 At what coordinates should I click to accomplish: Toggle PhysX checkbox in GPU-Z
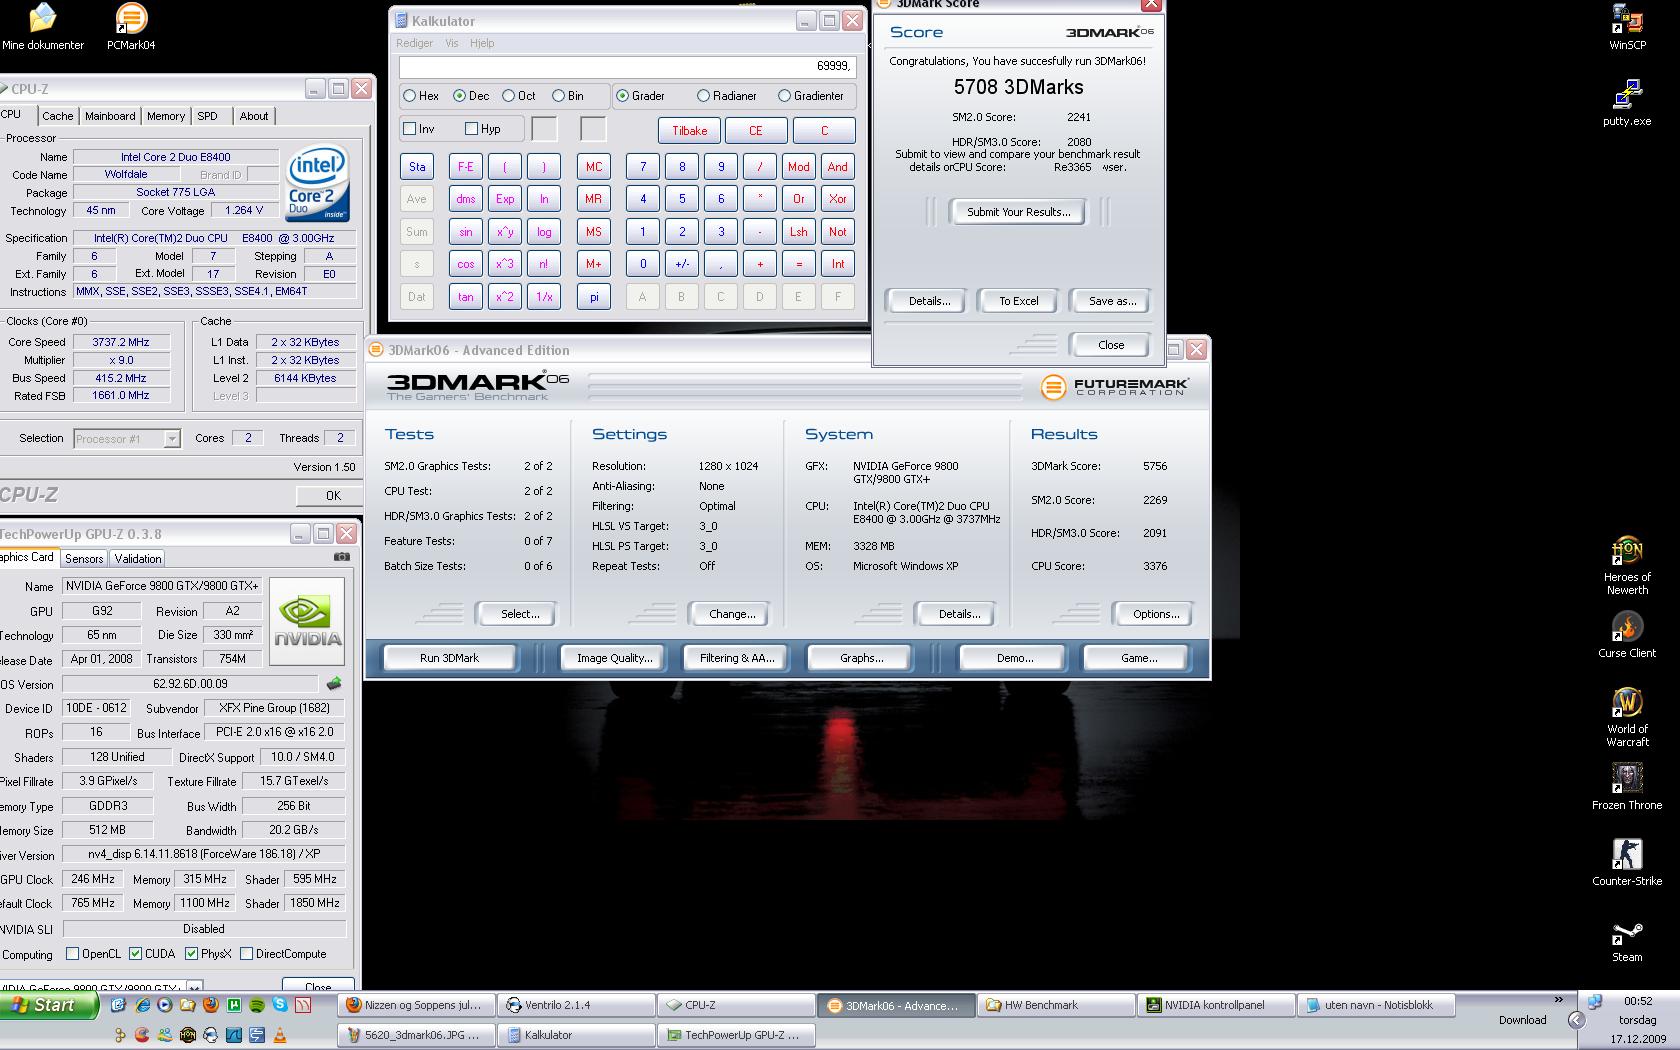tap(191, 954)
